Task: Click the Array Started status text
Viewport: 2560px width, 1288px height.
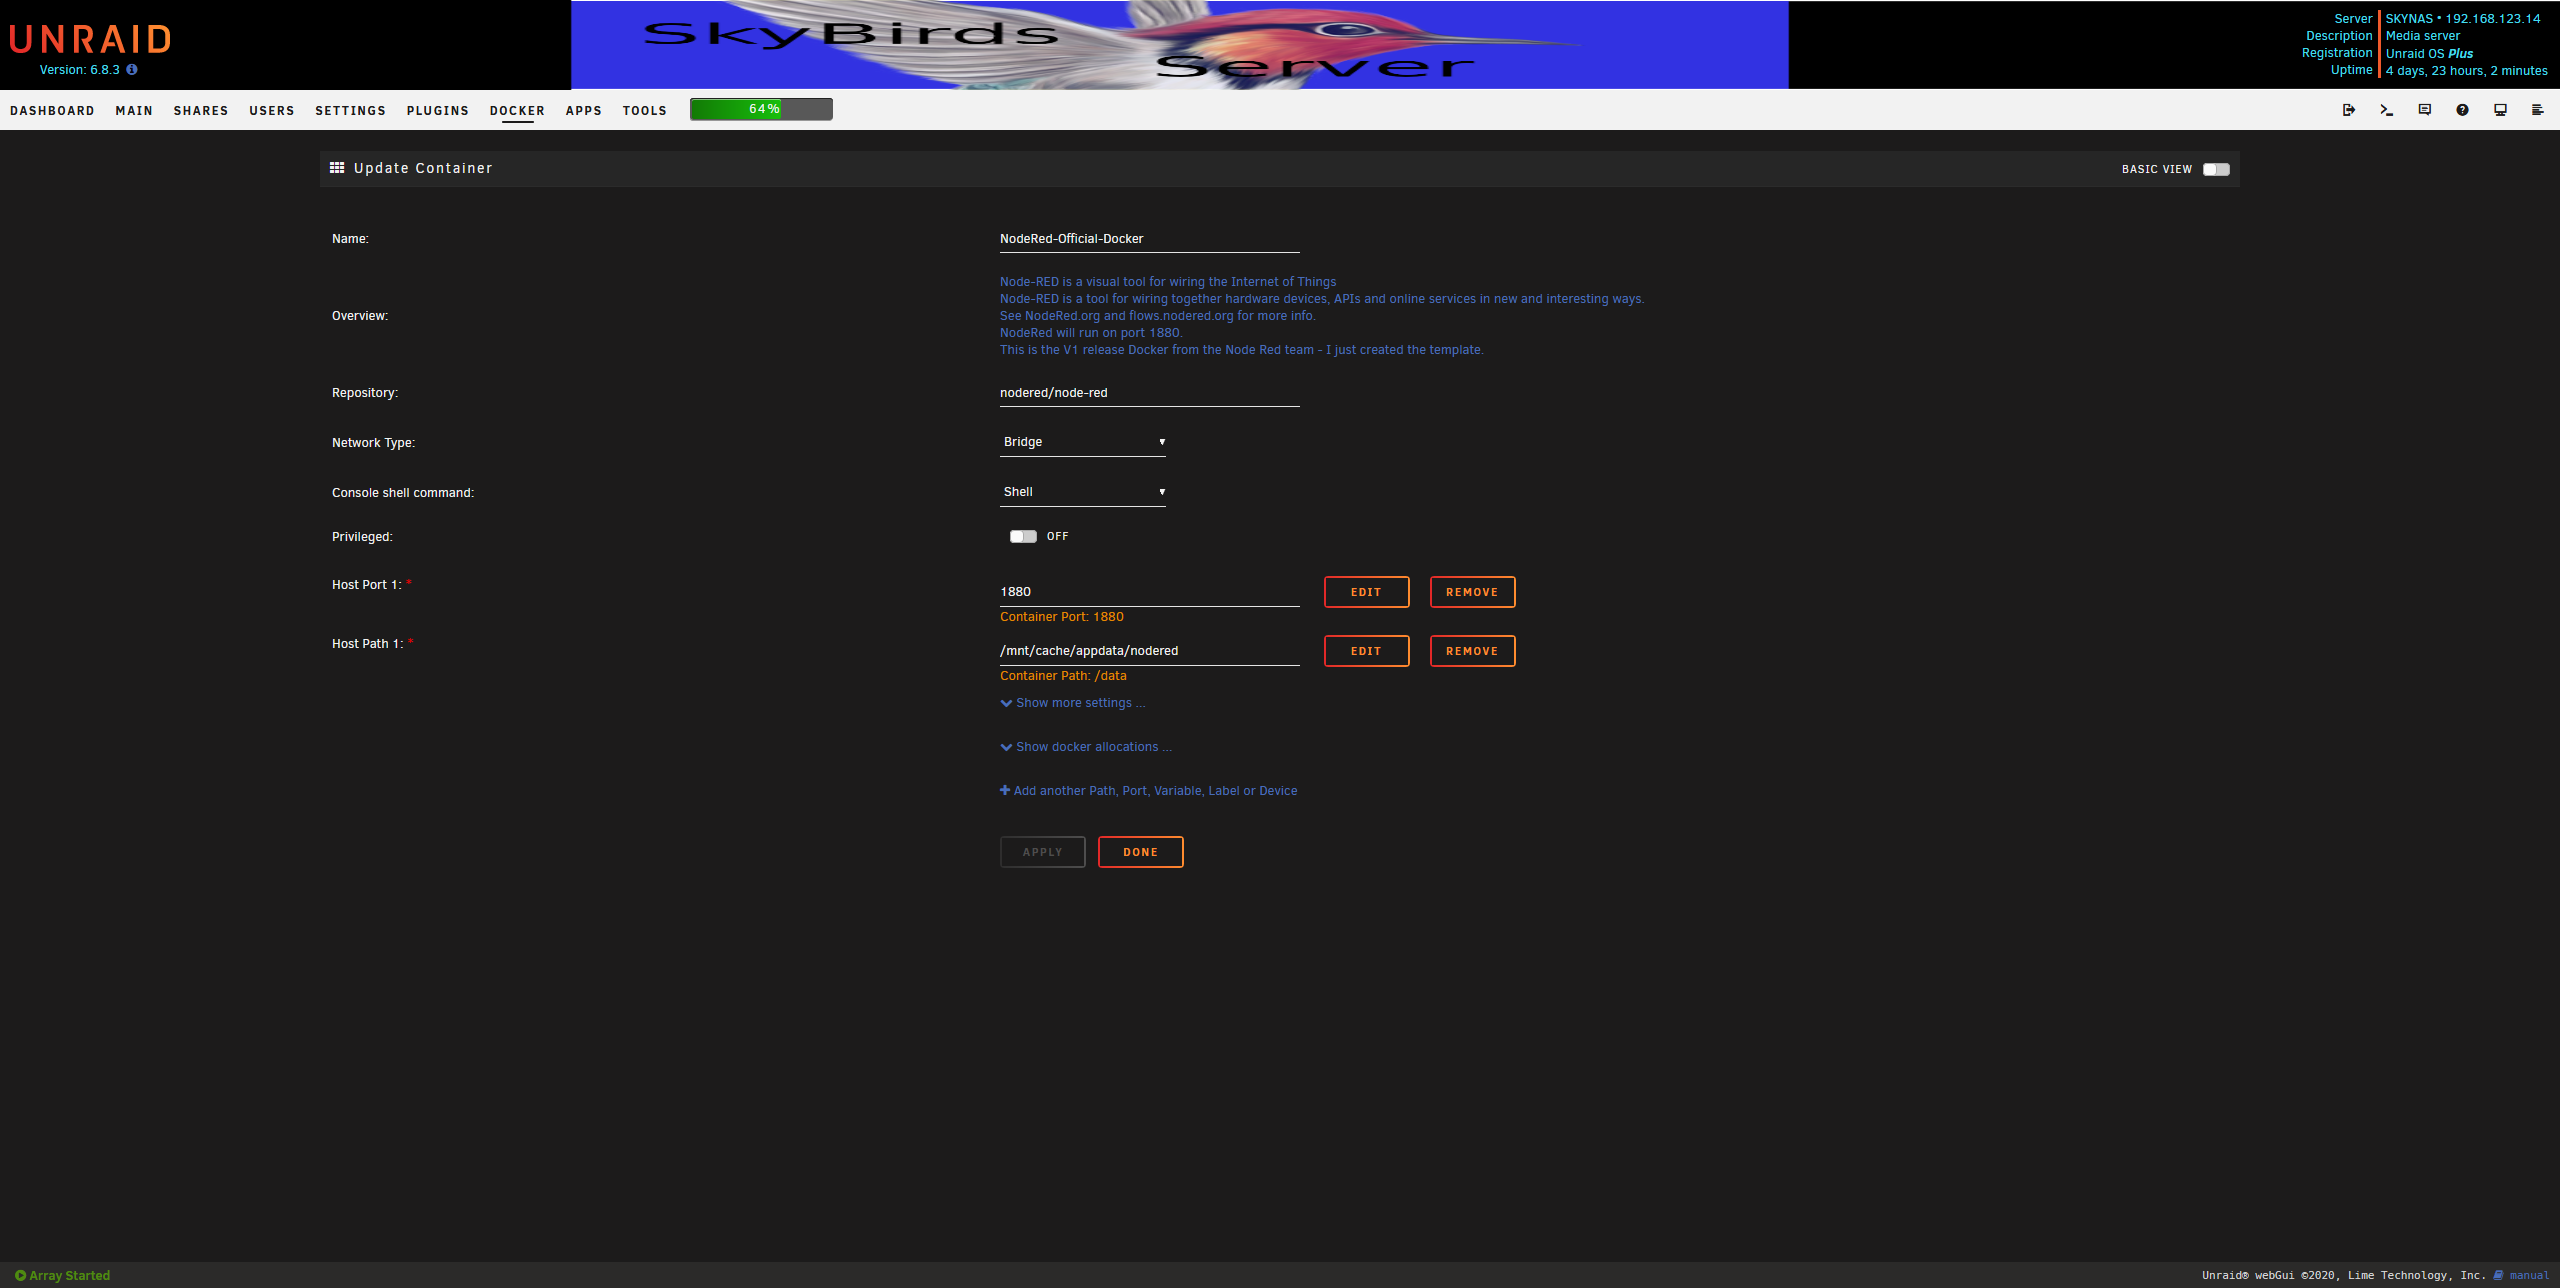Action: 70,1275
